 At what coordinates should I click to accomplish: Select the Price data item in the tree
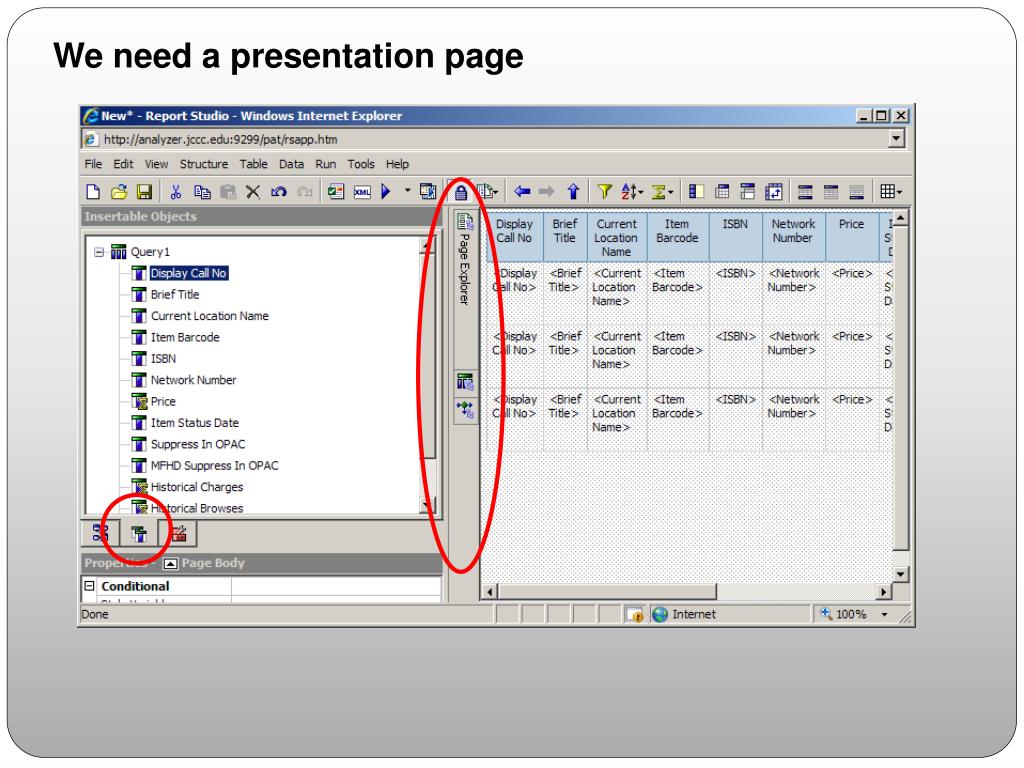coord(163,402)
